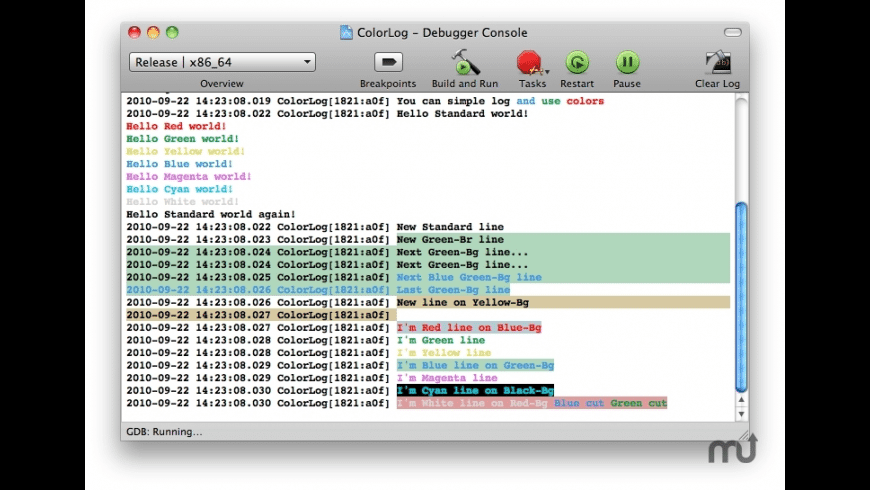Click the green zoom window button
The image size is (870, 490).
coord(172,33)
